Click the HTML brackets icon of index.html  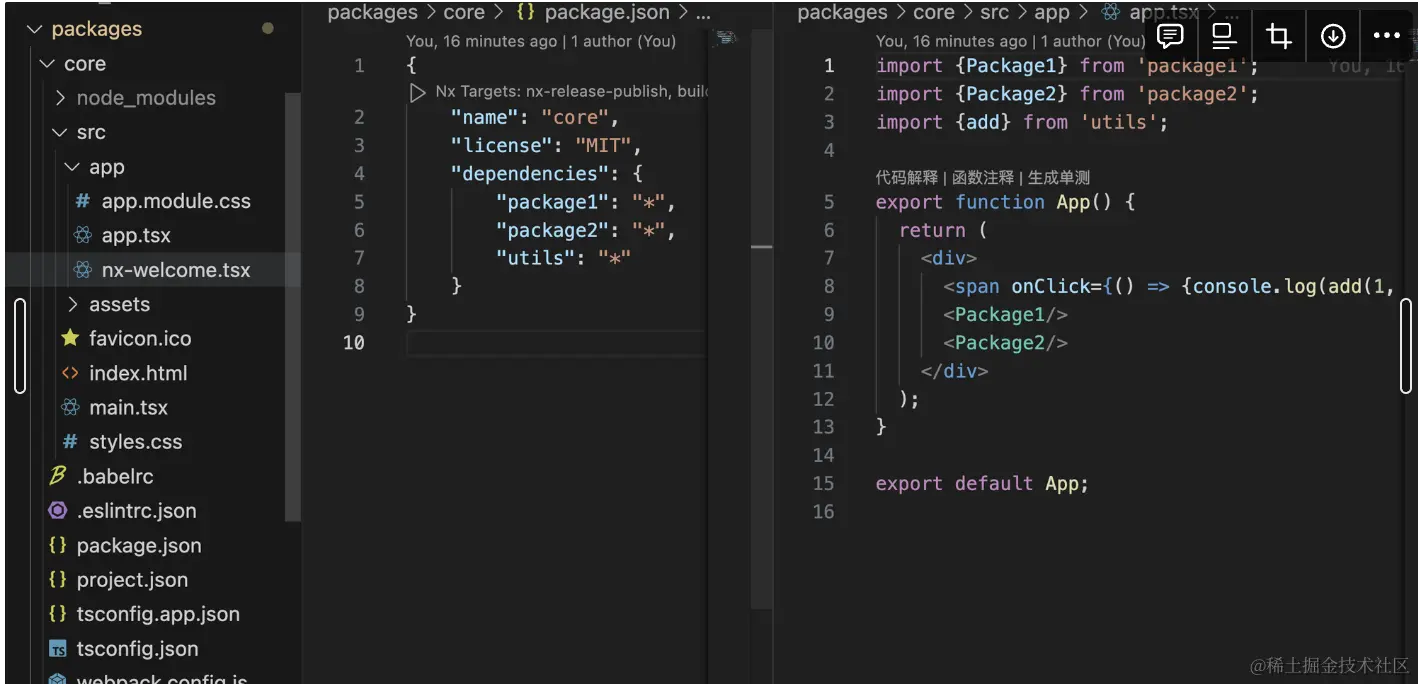click(x=70, y=373)
